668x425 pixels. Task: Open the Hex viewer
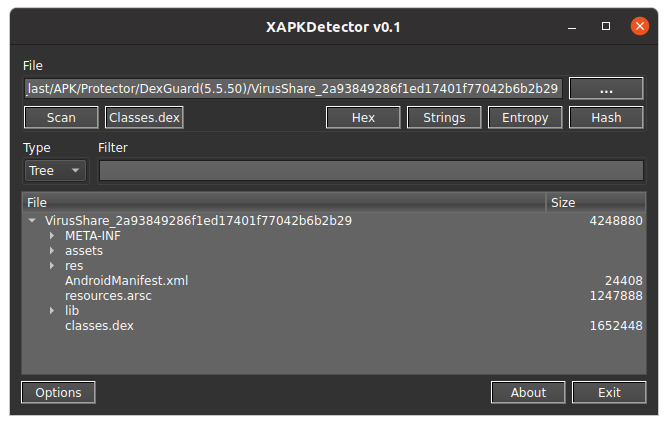tap(363, 118)
